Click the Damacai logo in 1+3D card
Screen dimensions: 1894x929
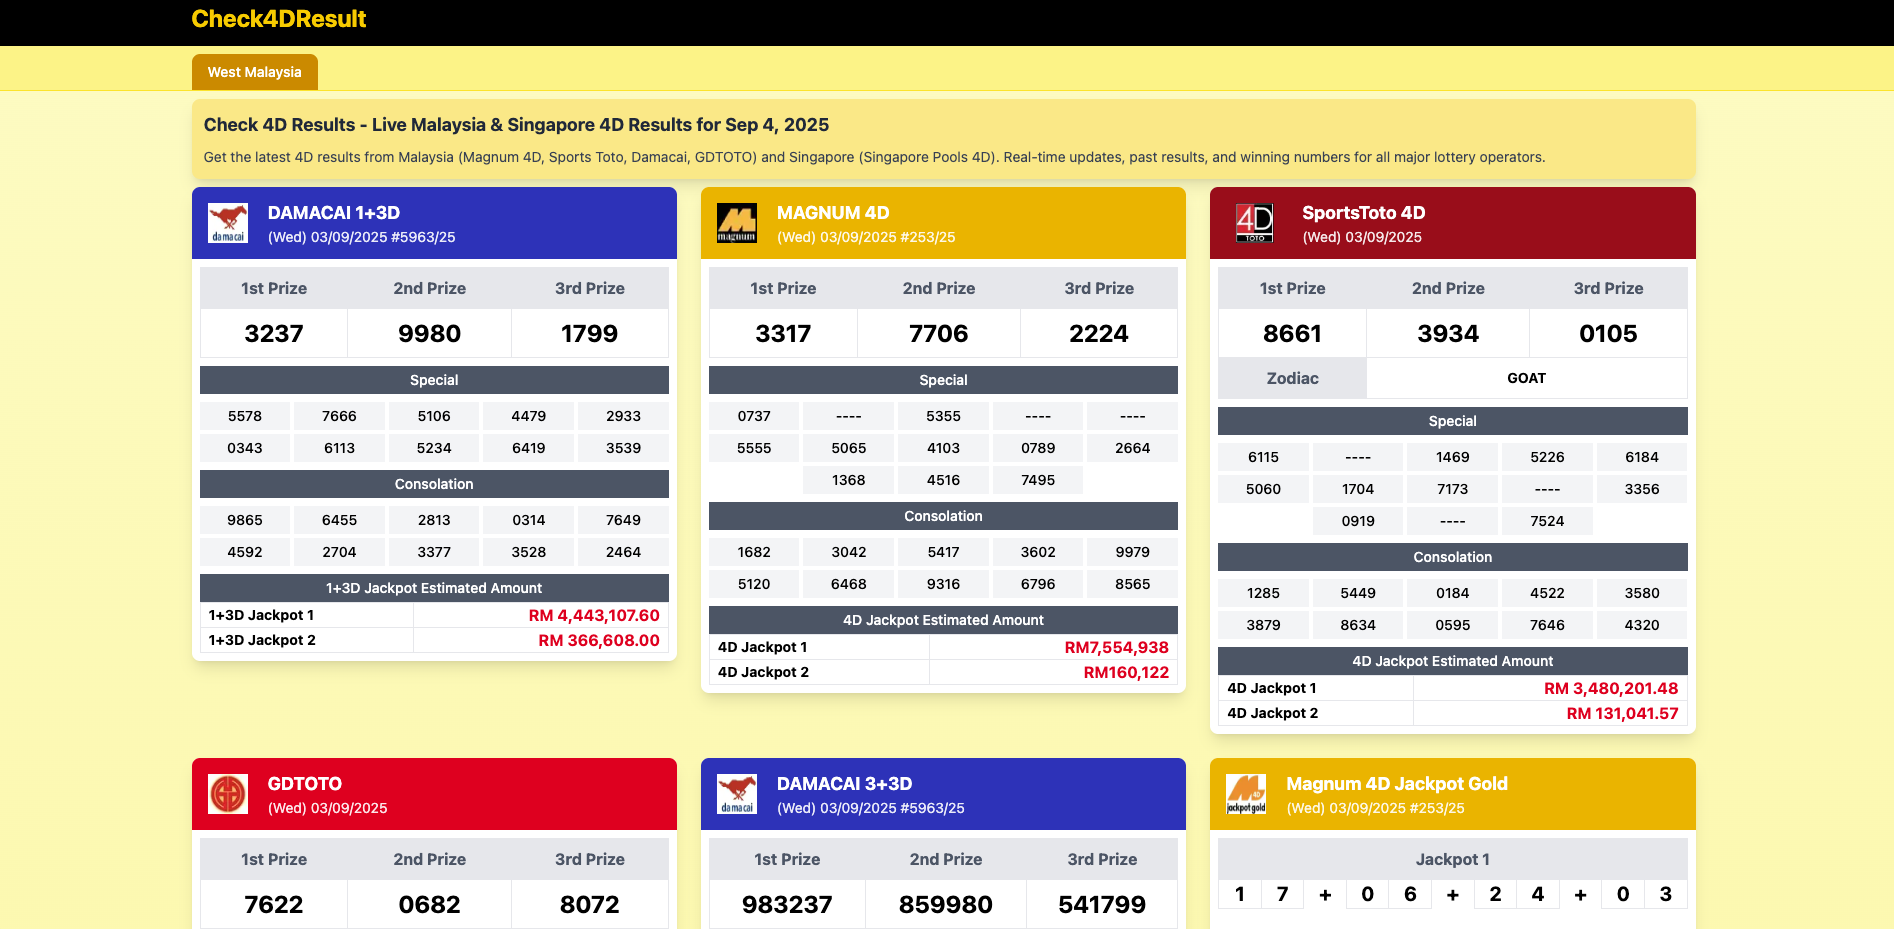coord(228,223)
